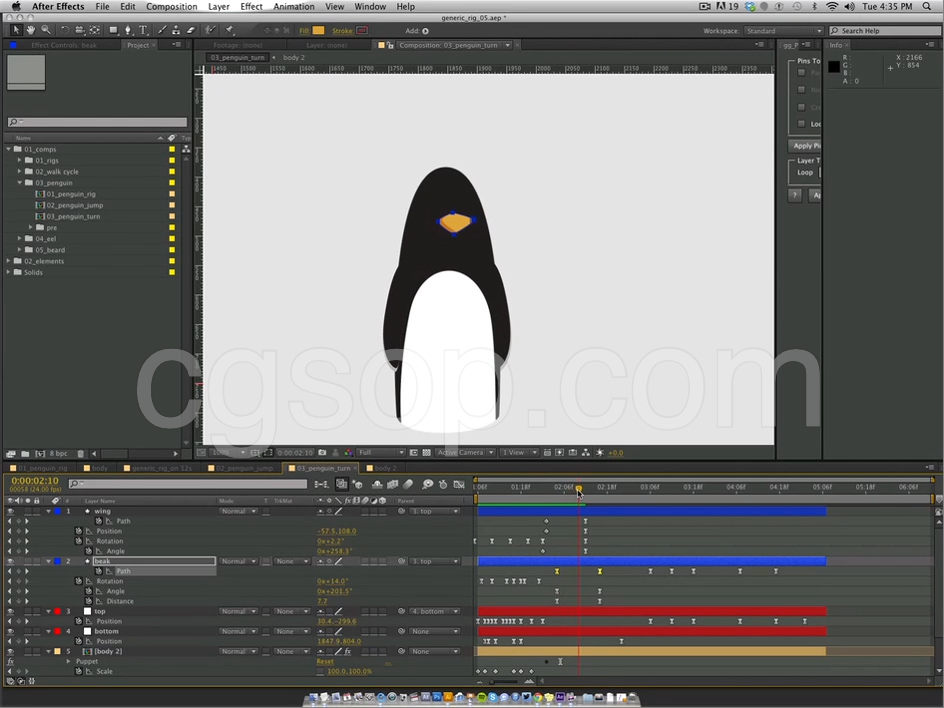Open the Fill color swatch
This screenshot has height=708, width=944.
318,31
